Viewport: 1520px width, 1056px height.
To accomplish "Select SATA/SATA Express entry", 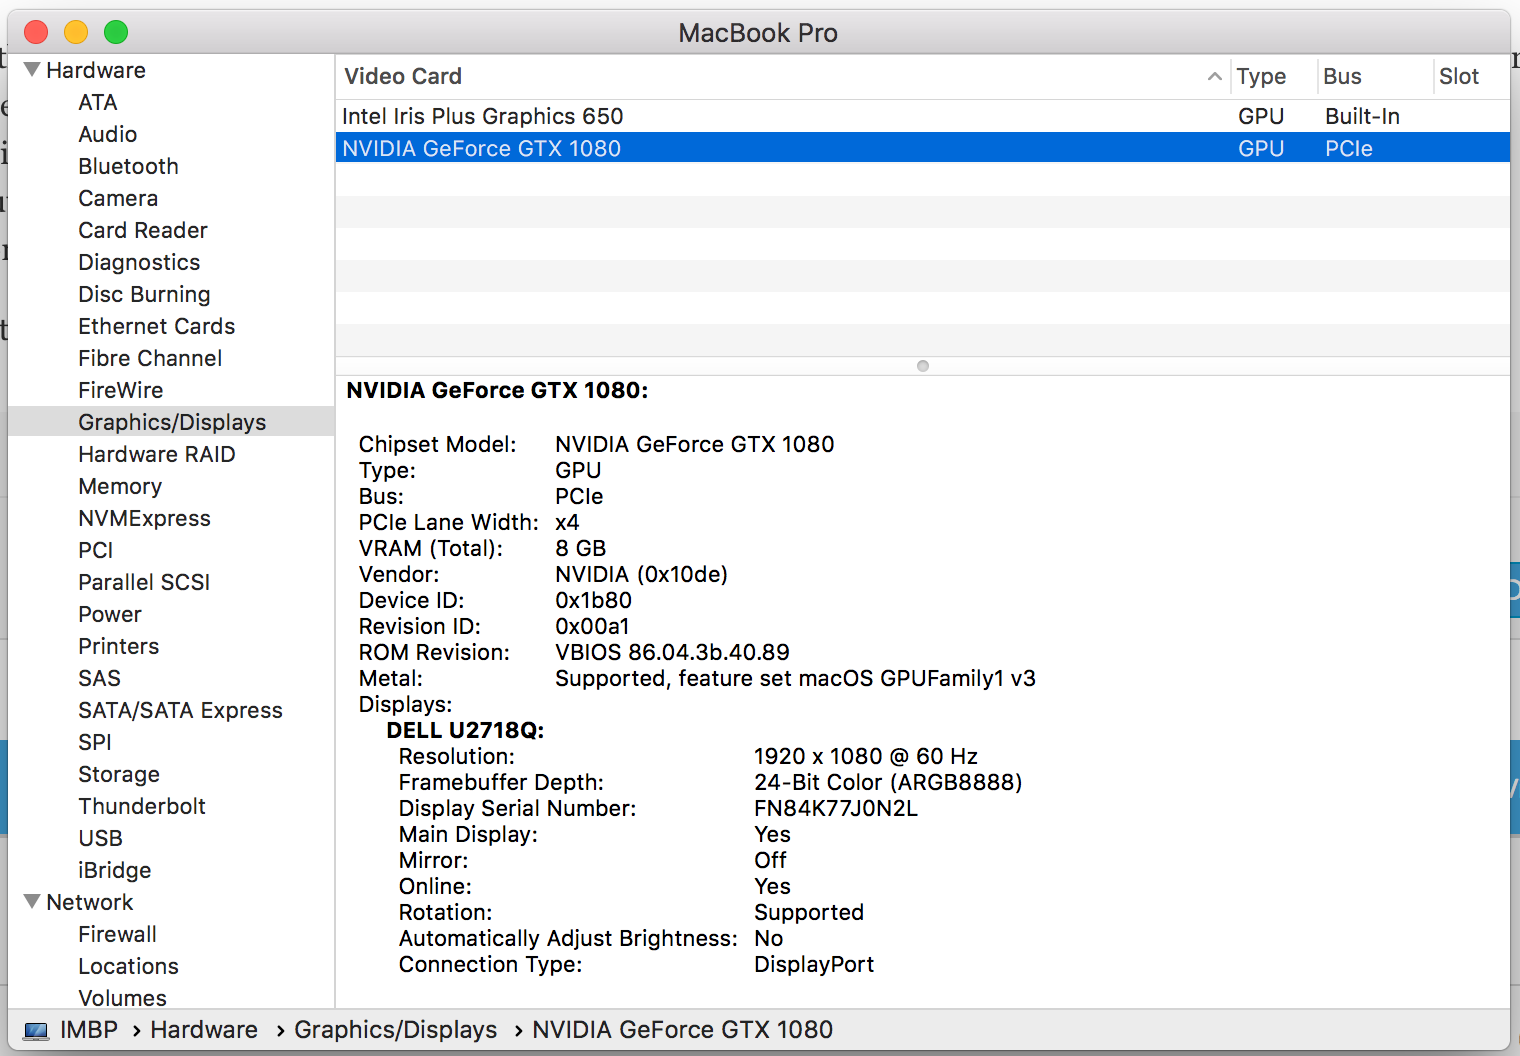I will [181, 710].
